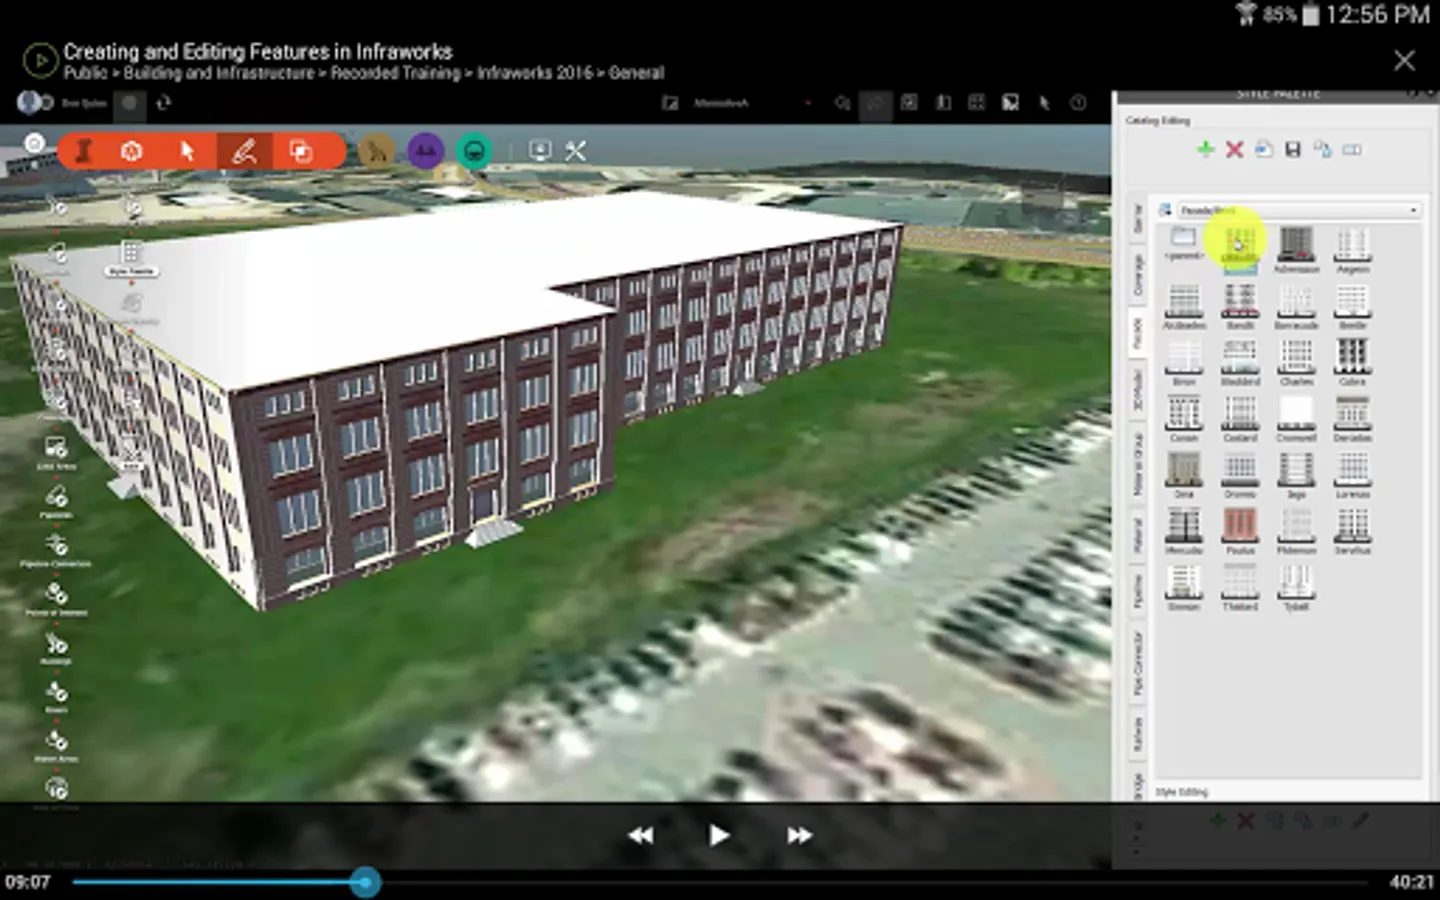Select the Aegeon facade style

1353,250
